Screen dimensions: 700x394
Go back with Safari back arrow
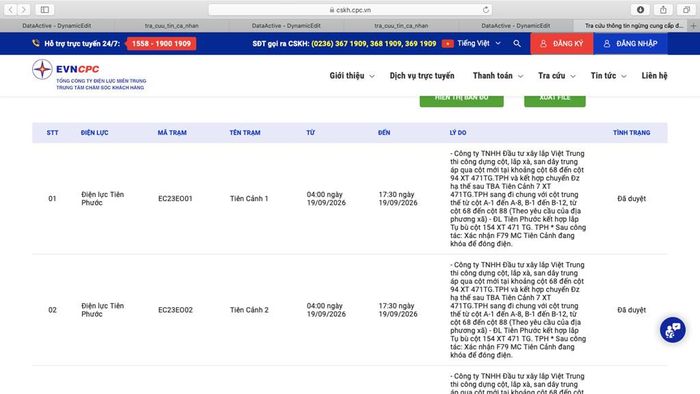coord(11,9)
